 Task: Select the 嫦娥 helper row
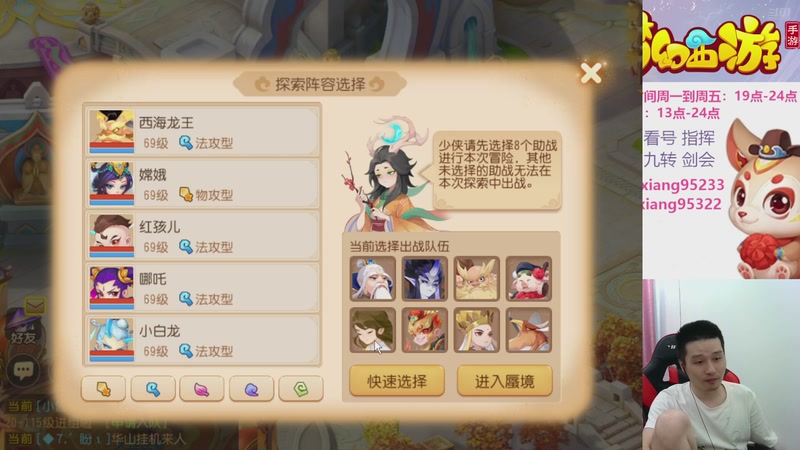coord(203,183)
